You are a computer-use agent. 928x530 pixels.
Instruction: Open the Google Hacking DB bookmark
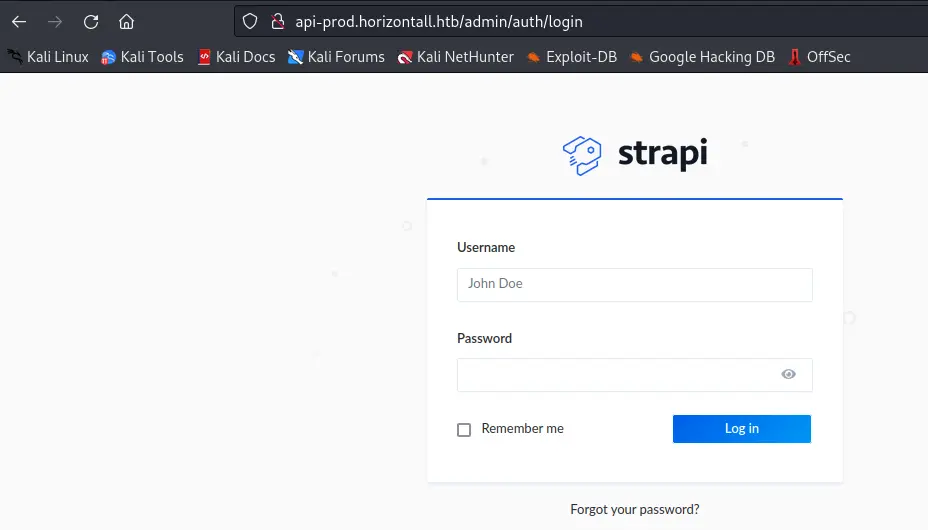click(703, 57)
